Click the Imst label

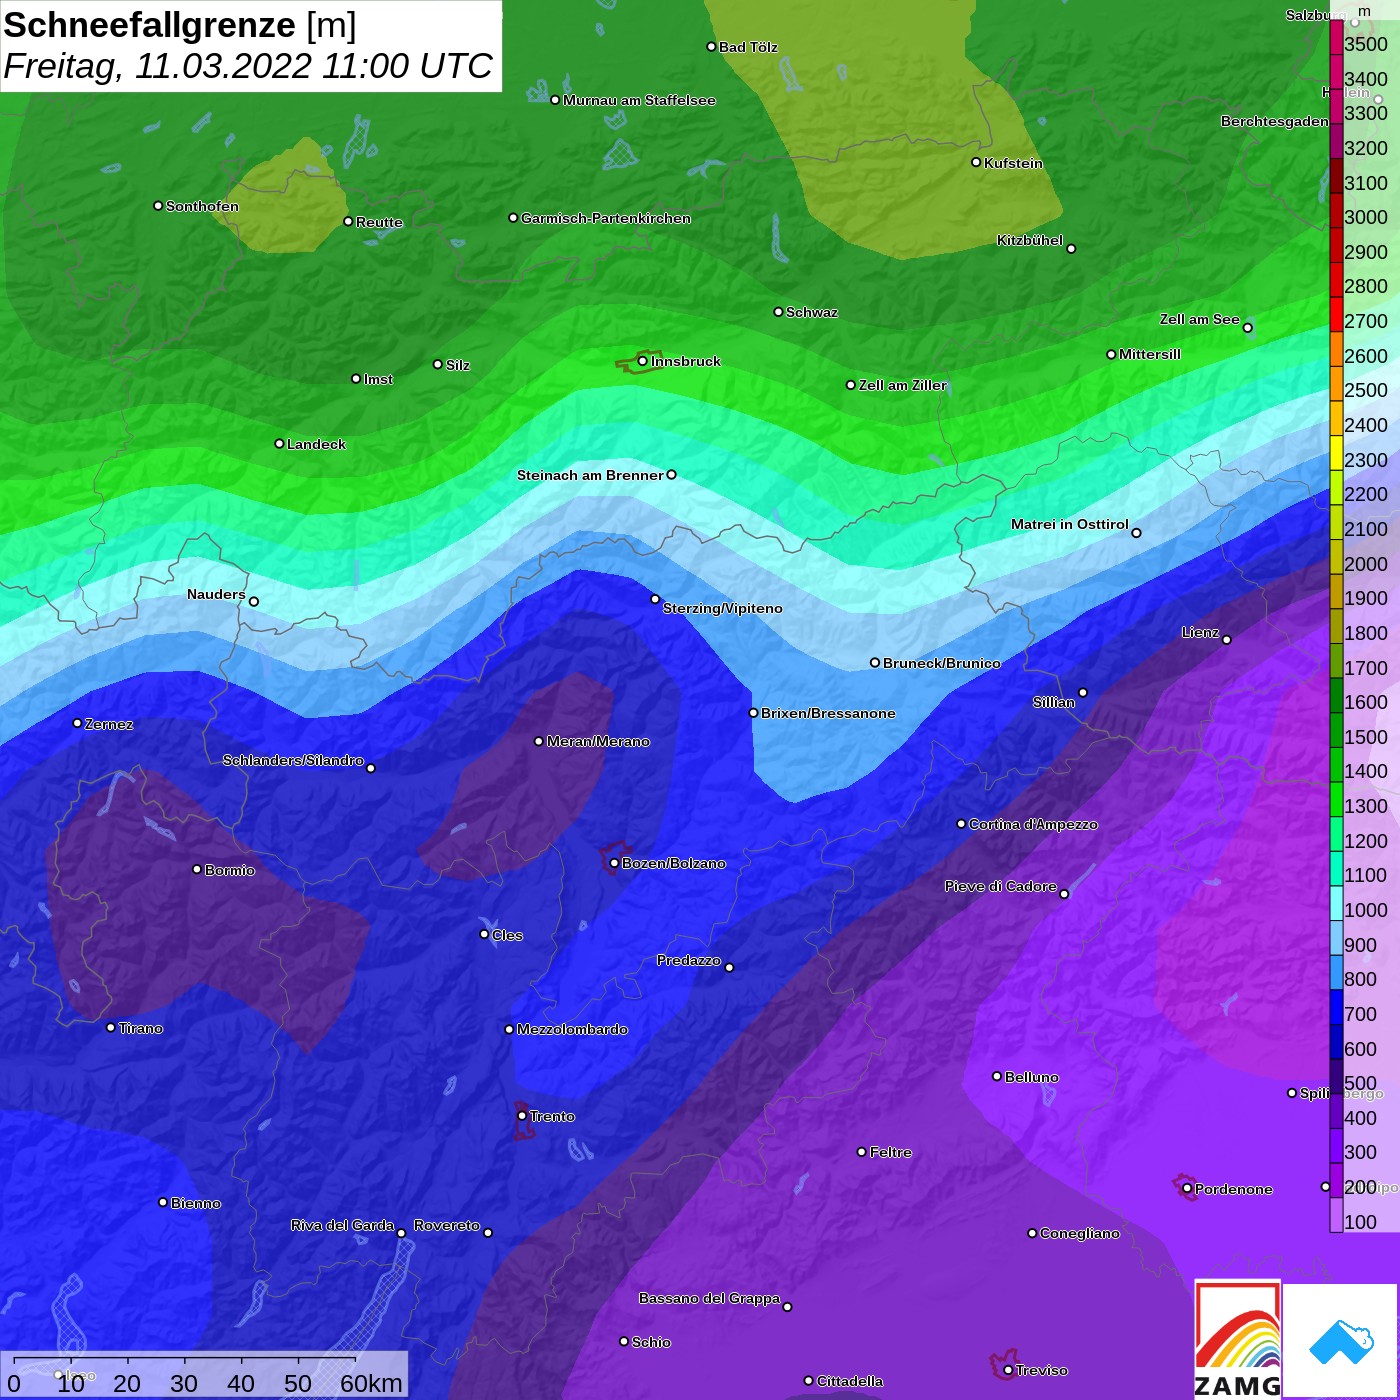click(378, 379)
